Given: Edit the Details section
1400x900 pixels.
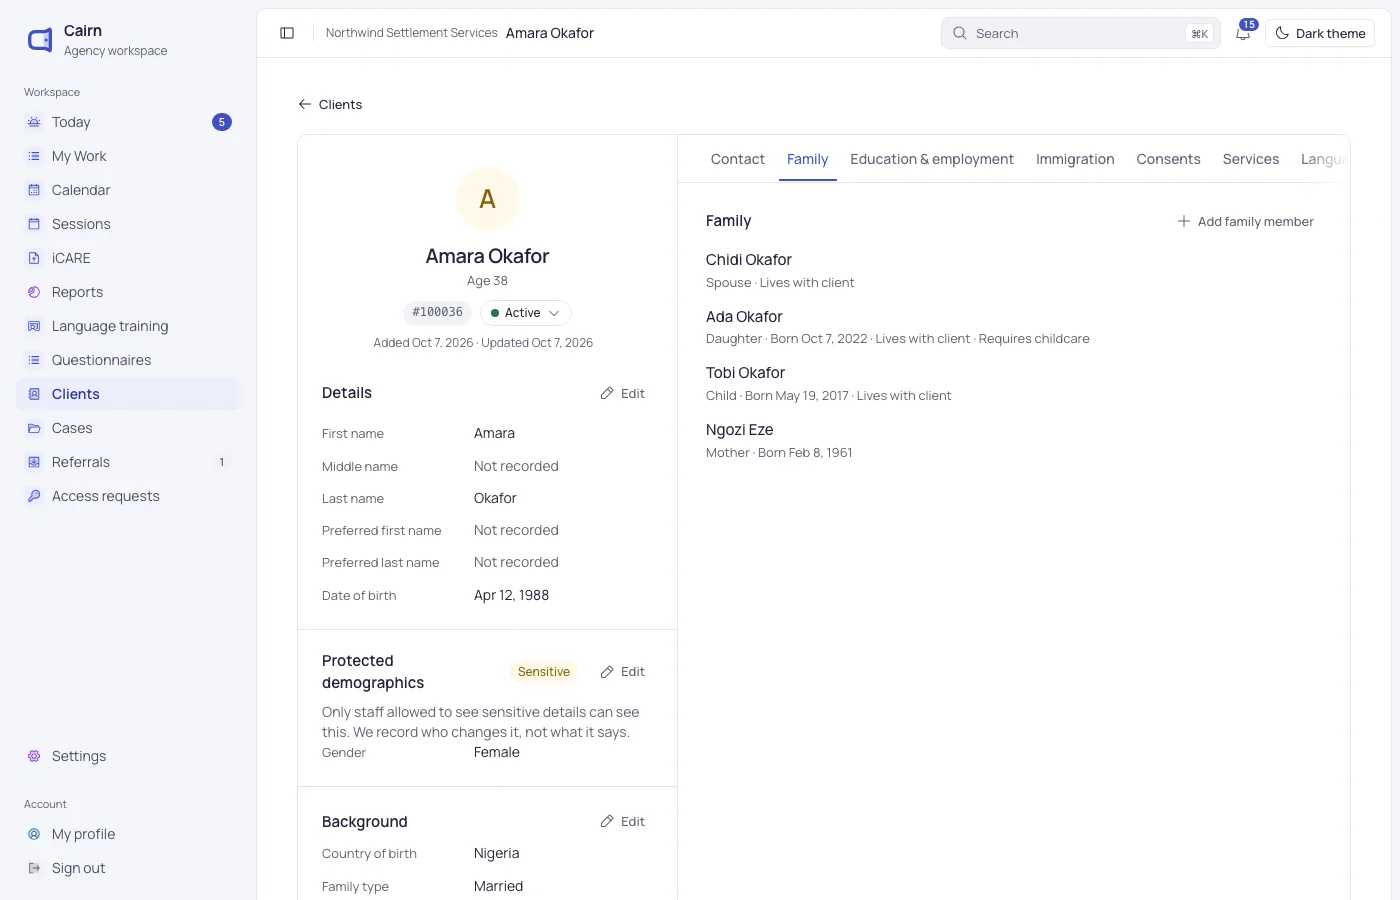Looking at the screenshot, I should coord(623,393).
